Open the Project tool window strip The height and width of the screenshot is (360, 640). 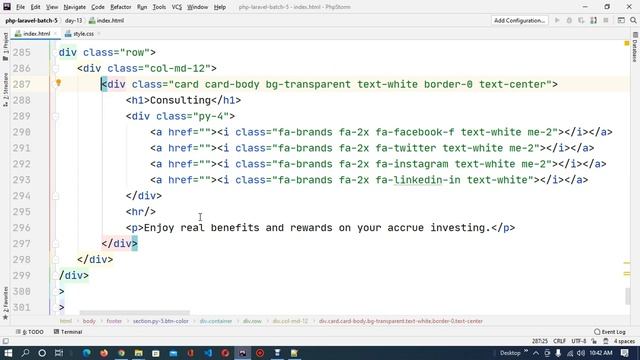[5, 47]
